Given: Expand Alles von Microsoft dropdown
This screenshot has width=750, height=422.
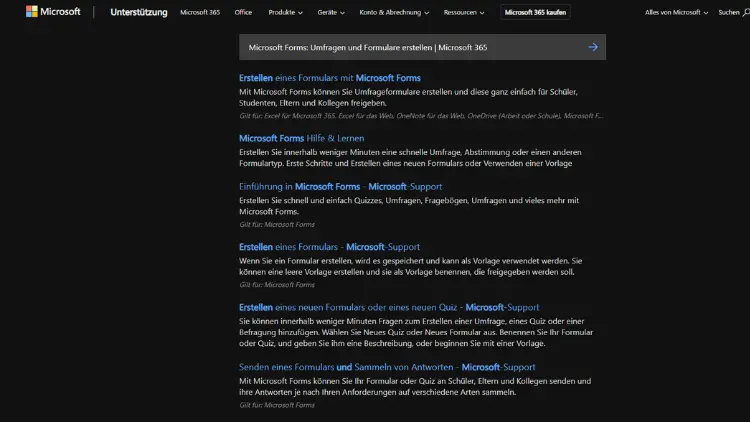Looking at the screenshot, I should [676, 12].
